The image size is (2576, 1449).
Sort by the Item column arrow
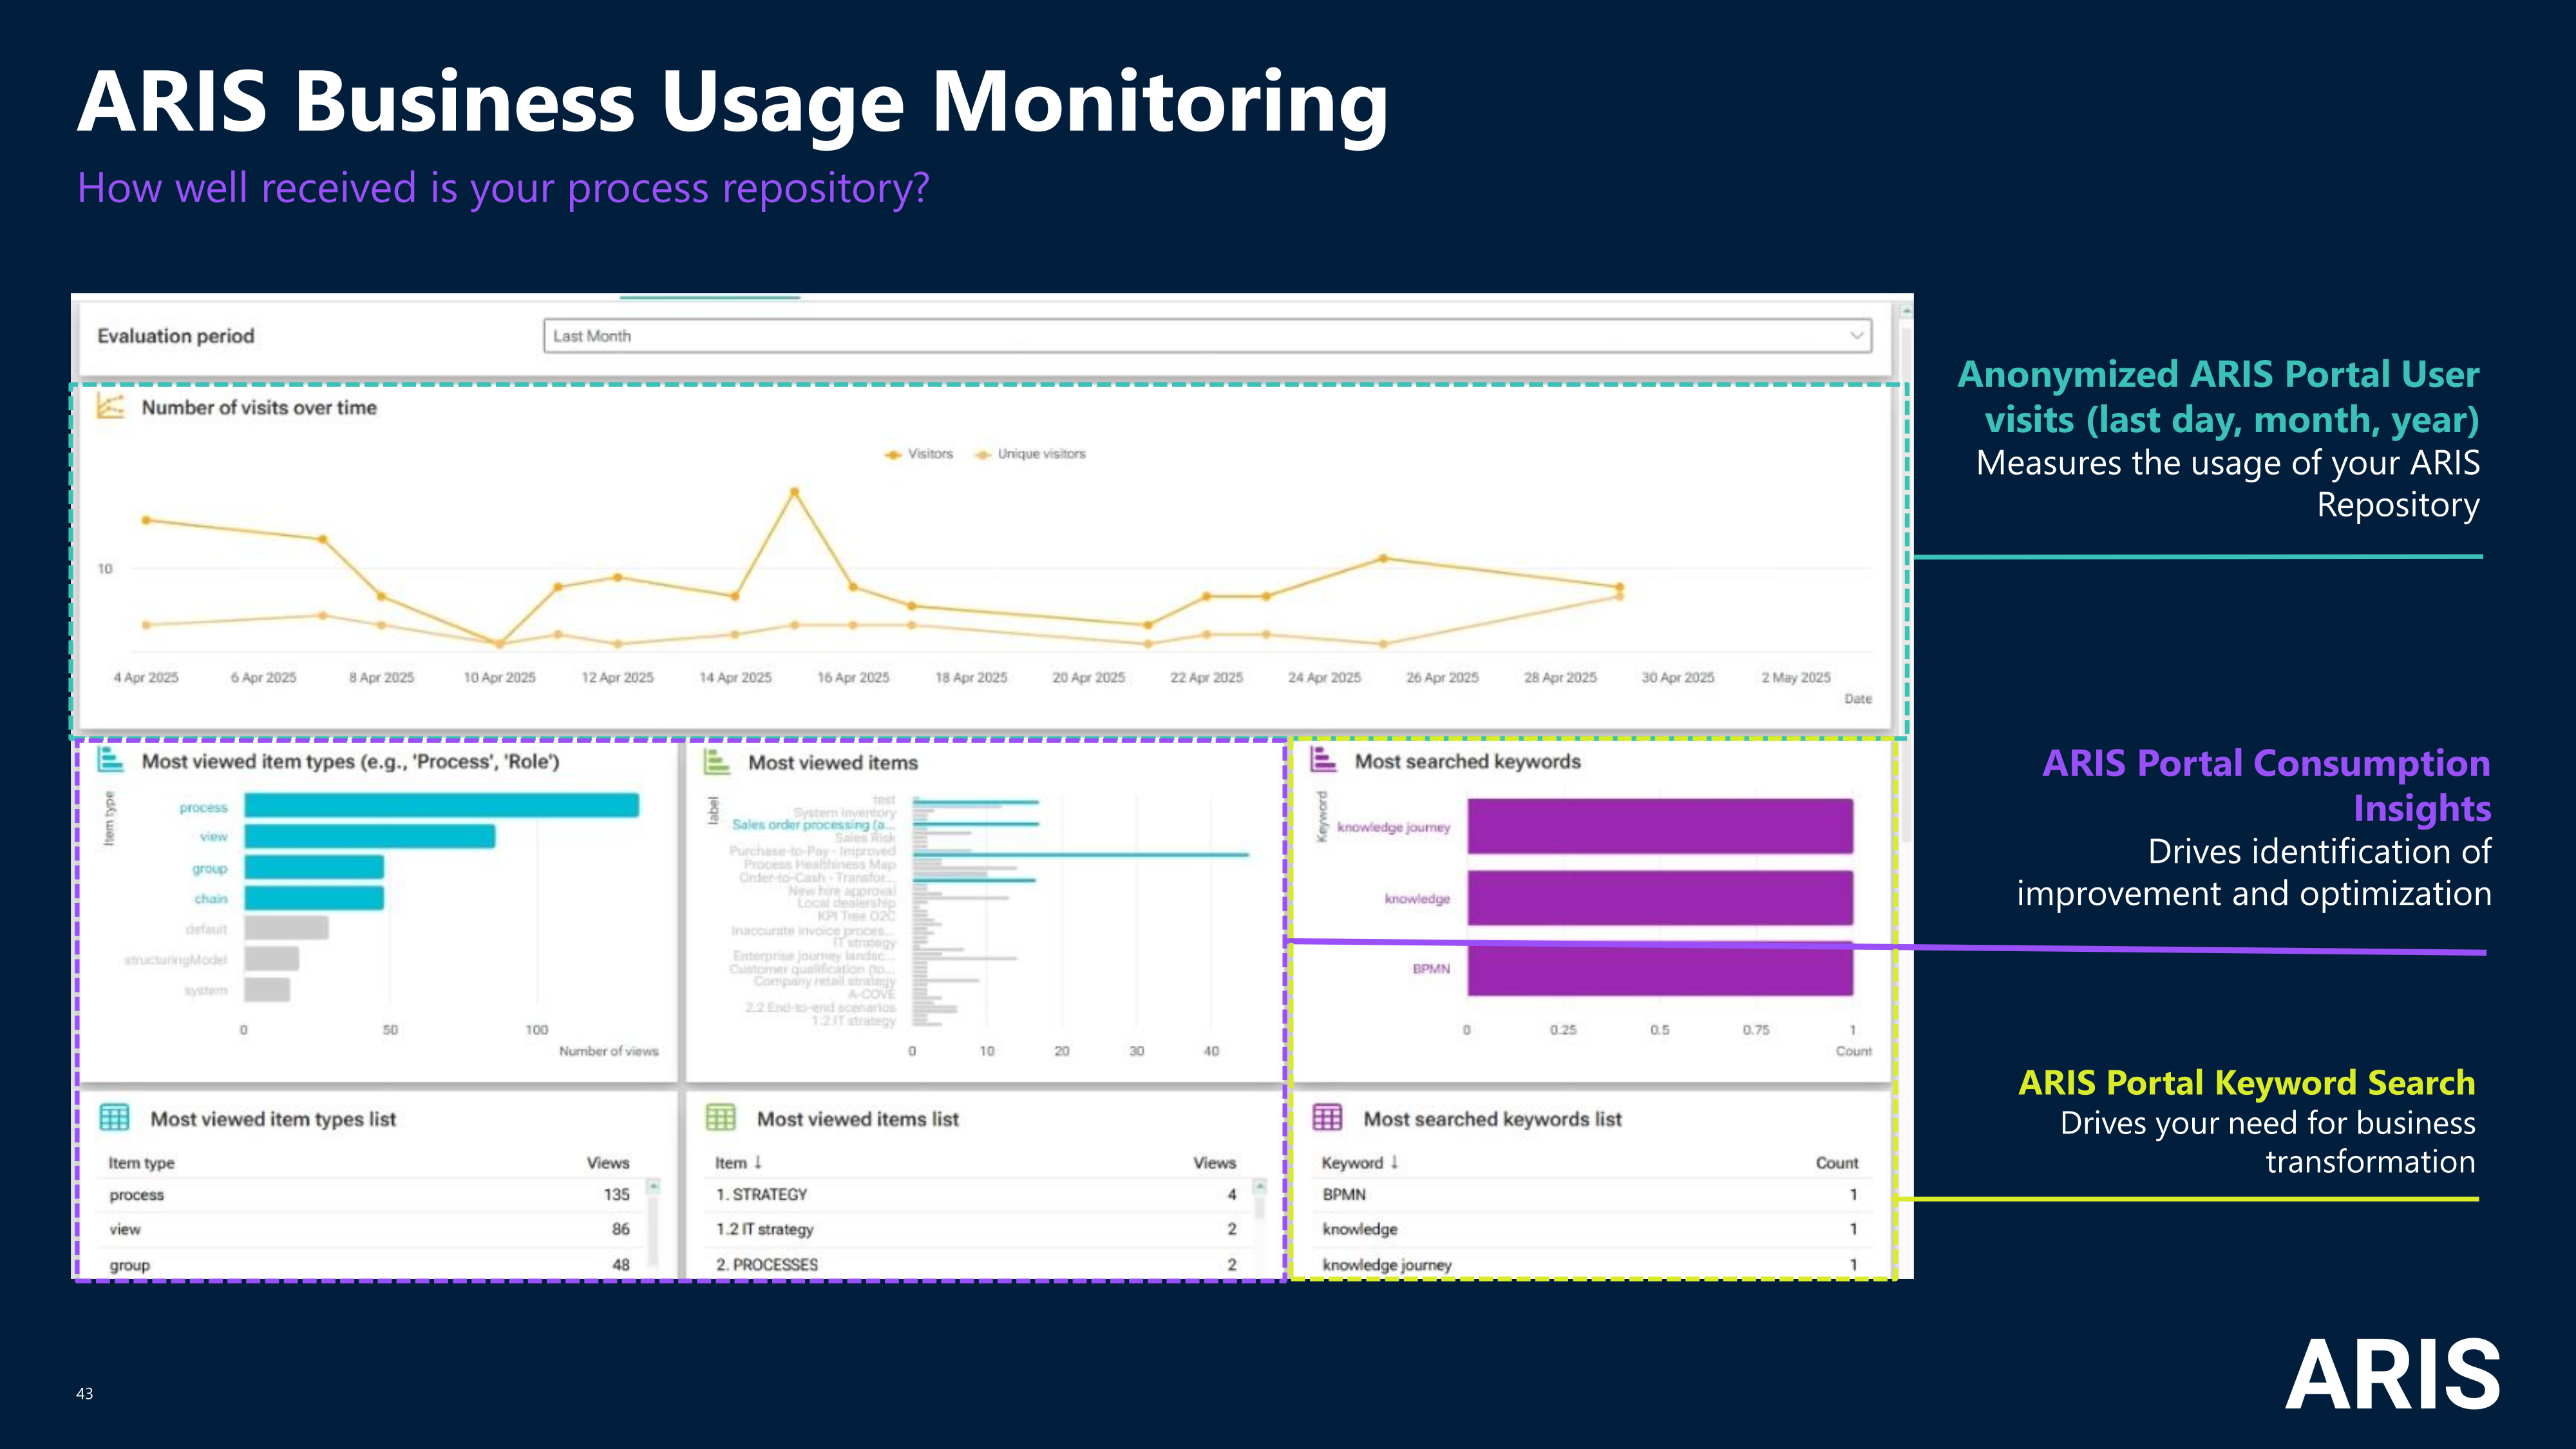point(758,1162)
